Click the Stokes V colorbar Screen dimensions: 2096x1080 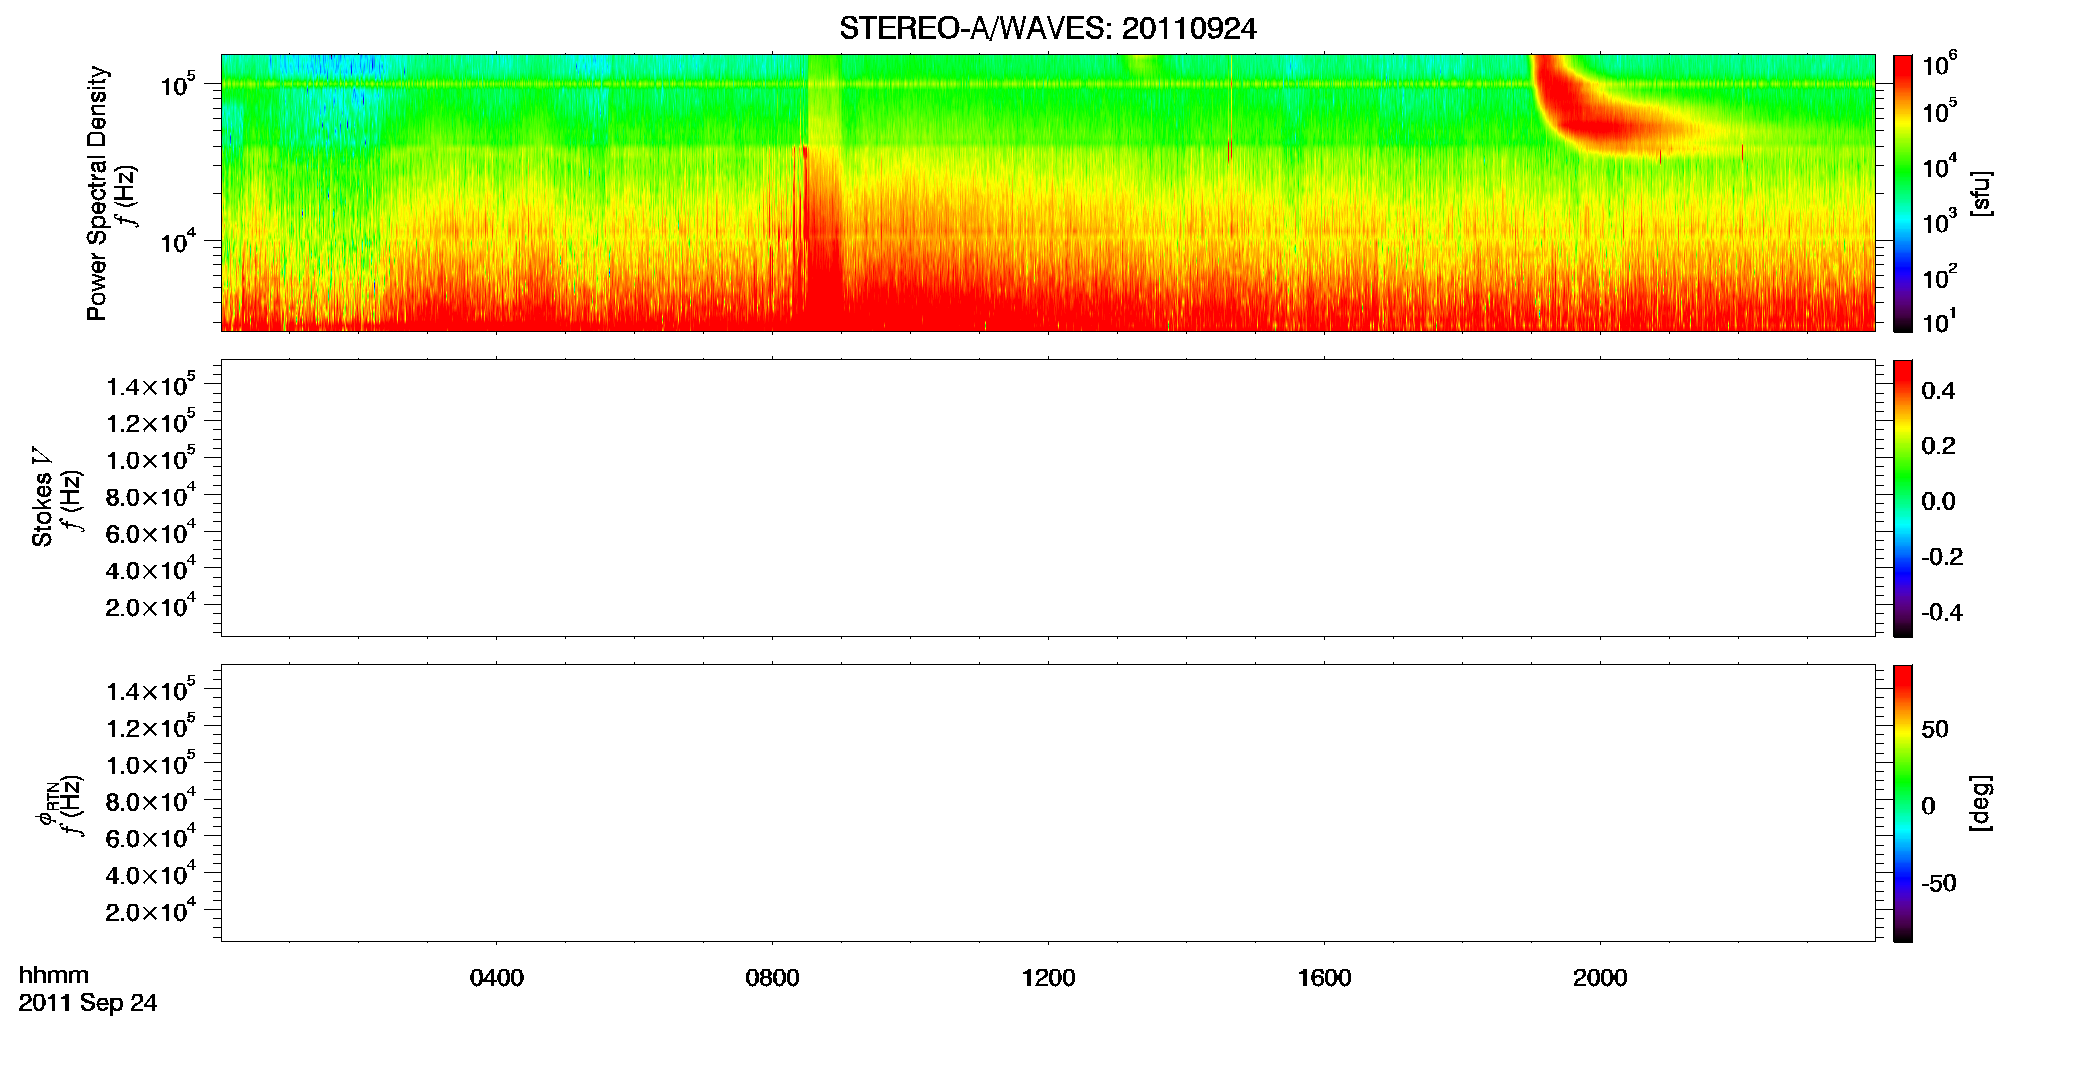click(1903, 498)
